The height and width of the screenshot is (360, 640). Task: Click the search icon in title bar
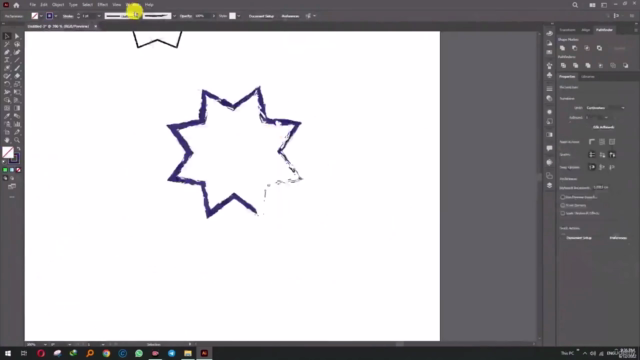click(575, 5)
